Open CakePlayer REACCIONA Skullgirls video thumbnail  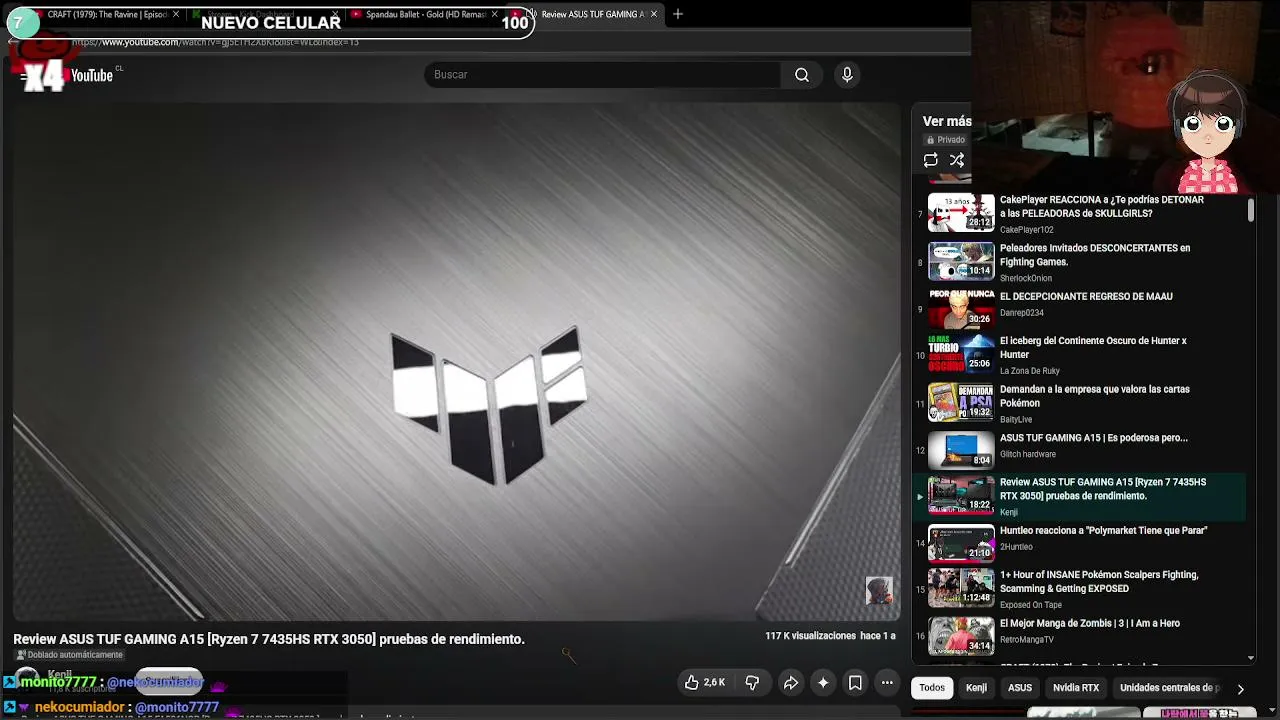pos(961,213)
